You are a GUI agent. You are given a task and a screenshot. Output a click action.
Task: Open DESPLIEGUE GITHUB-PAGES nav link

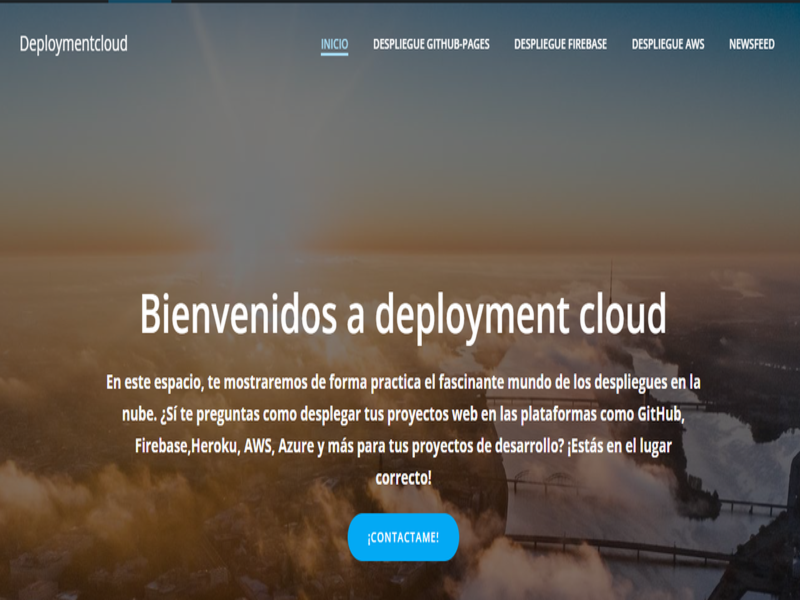pos(431,44)
